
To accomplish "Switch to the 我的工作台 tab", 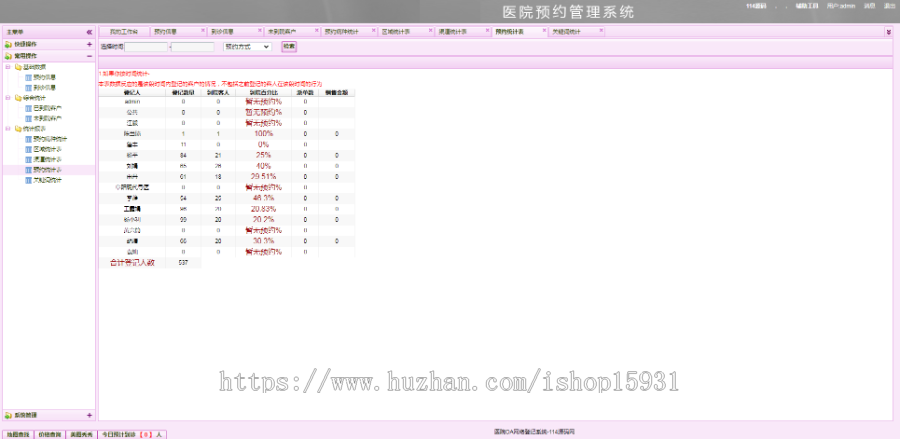I will pyautogui.click(x=123, y=32).
